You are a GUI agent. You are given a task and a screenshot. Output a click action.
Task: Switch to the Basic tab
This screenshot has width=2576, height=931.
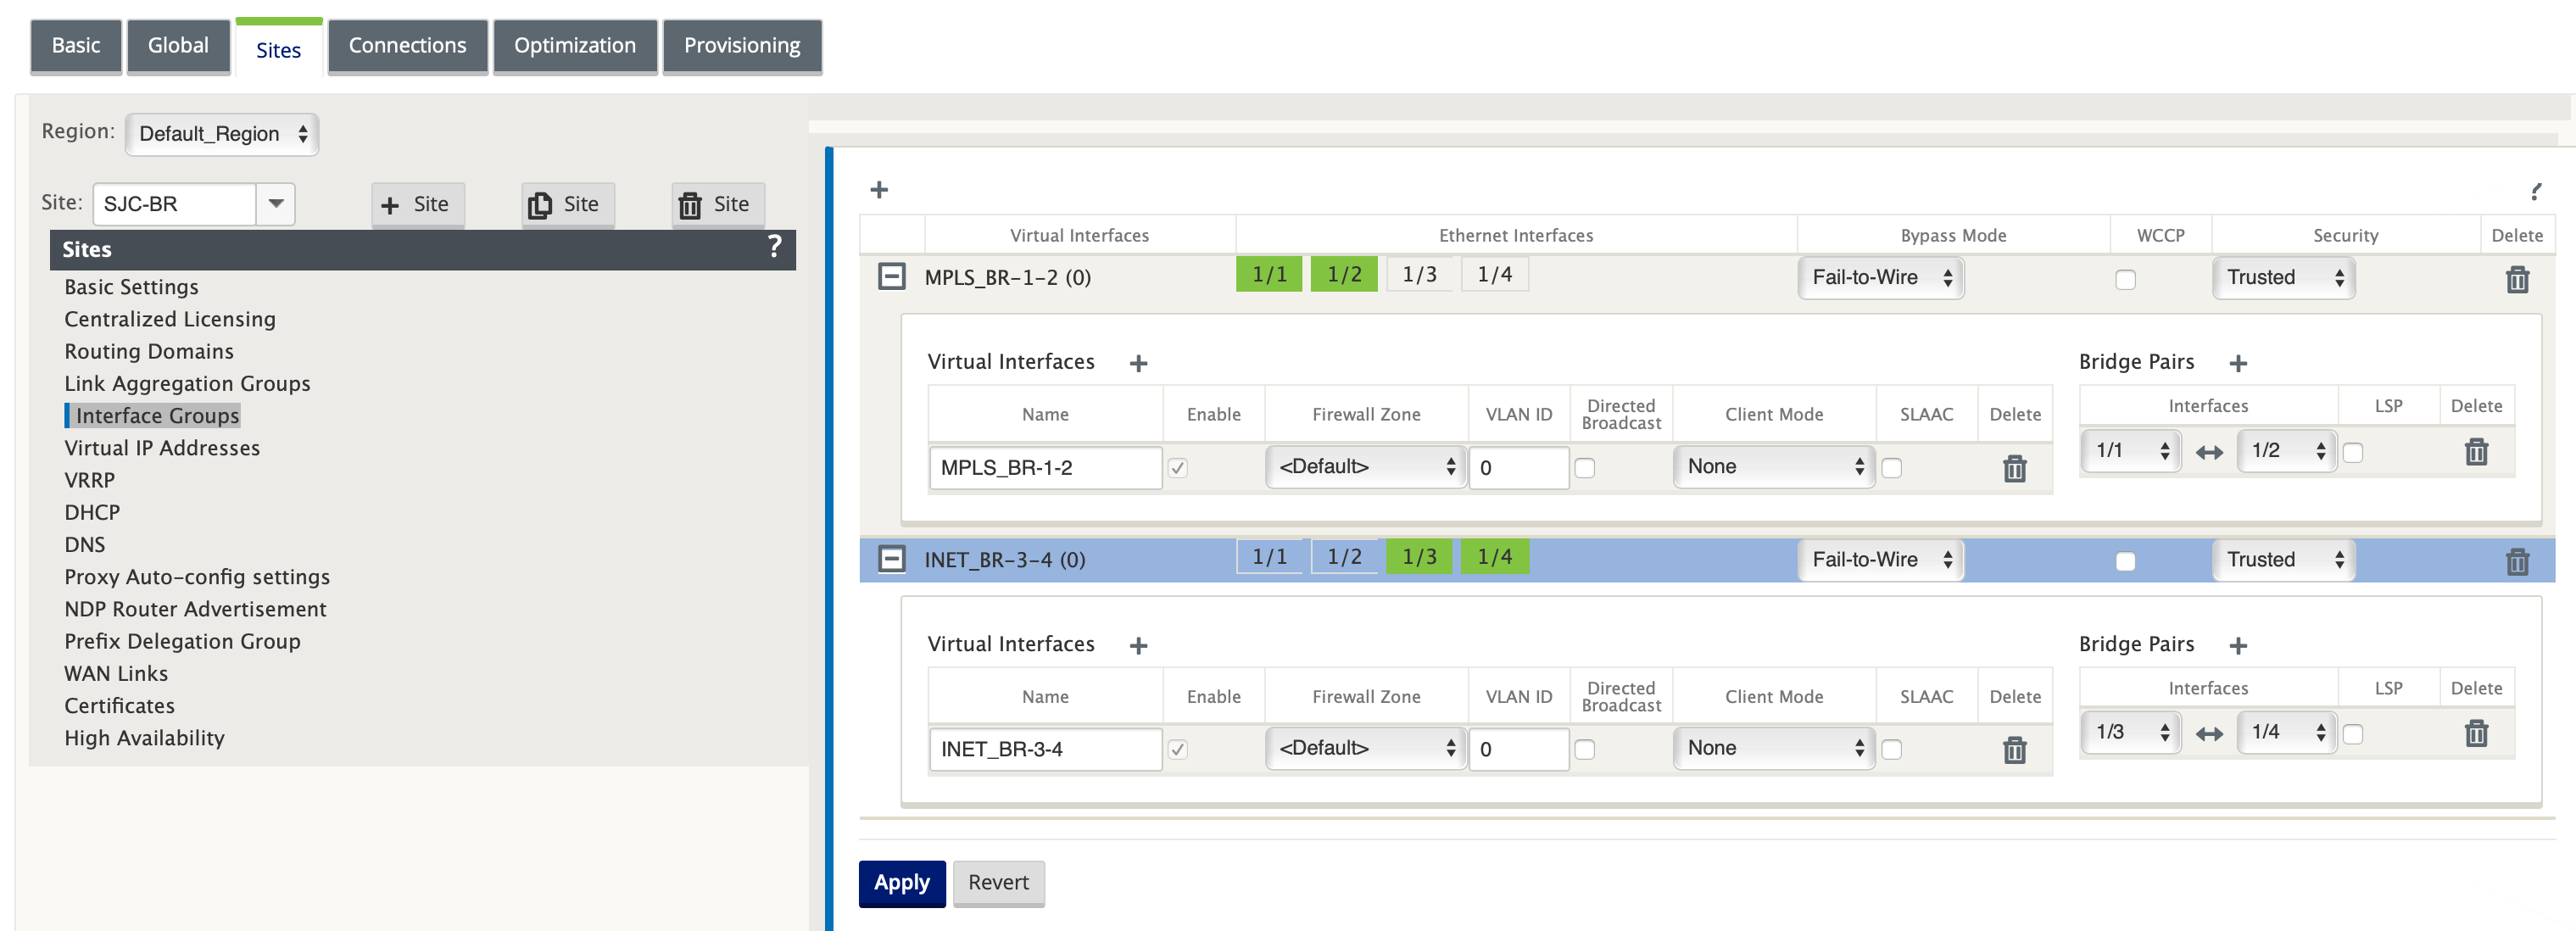[x=76, y=46]
